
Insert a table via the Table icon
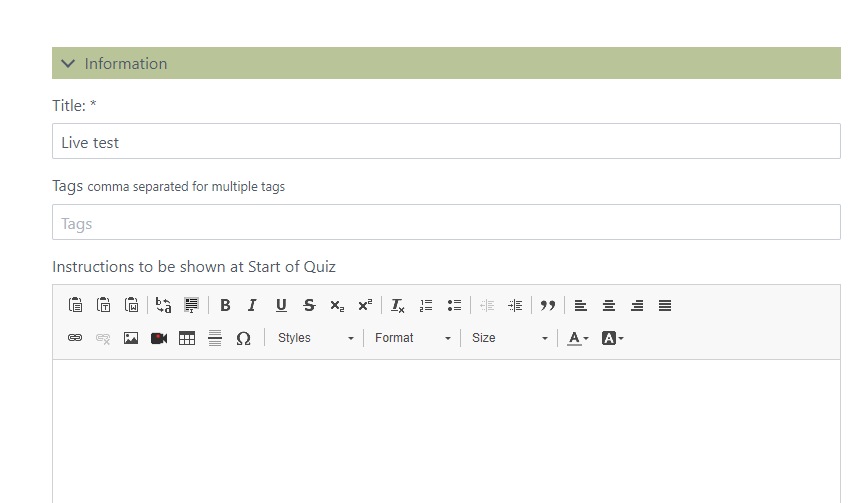click(187, 338)
